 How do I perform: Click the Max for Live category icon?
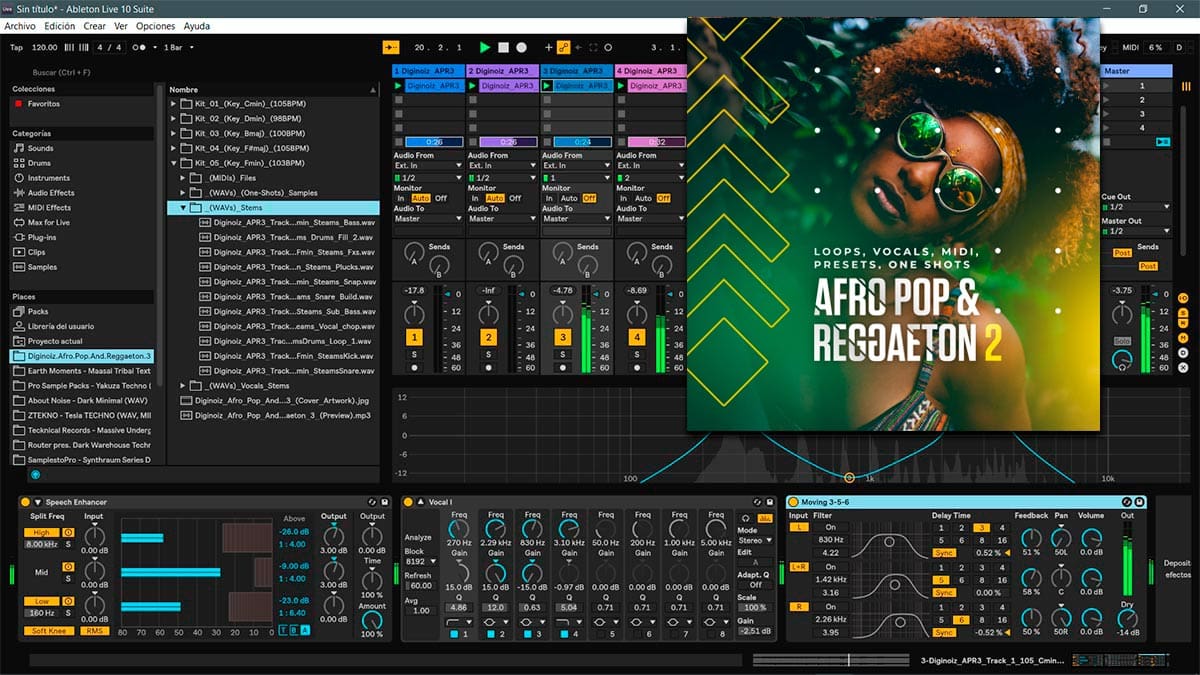[x=19, y=222]
